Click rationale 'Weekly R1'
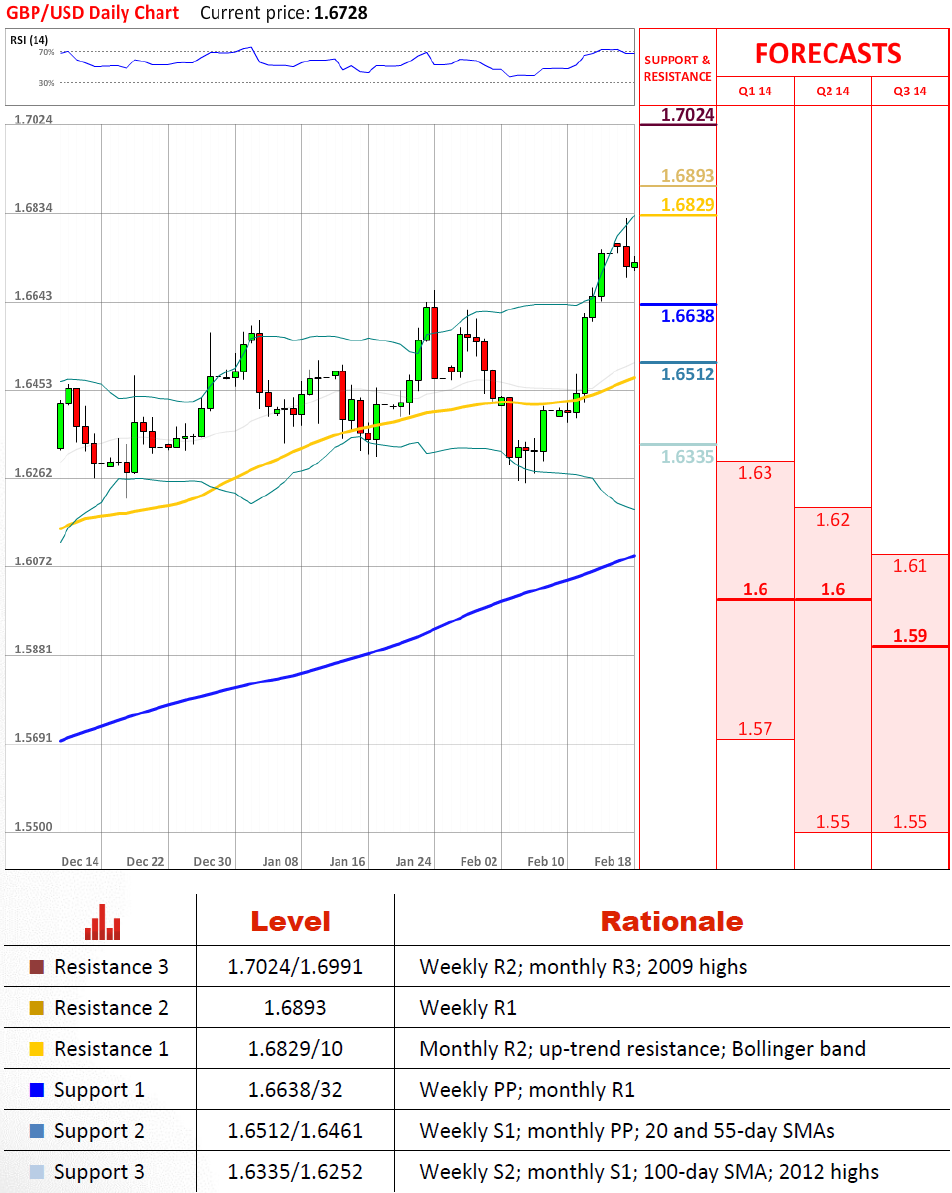The height and width of the screenshot is (1193, 952). tap(468, 1008)
